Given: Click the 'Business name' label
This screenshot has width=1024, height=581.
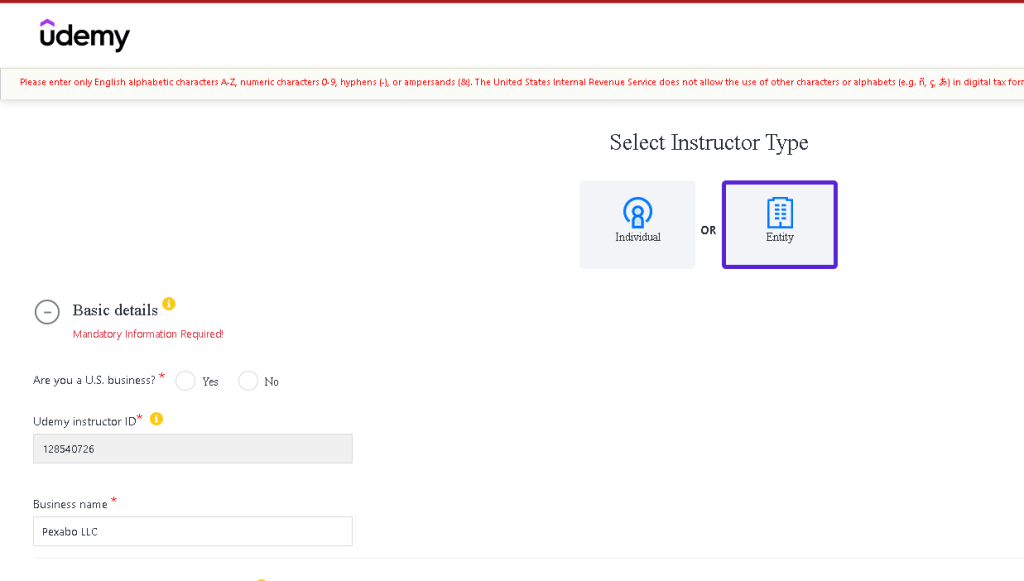Looking at the screenshot, I should tap(70, 504).
